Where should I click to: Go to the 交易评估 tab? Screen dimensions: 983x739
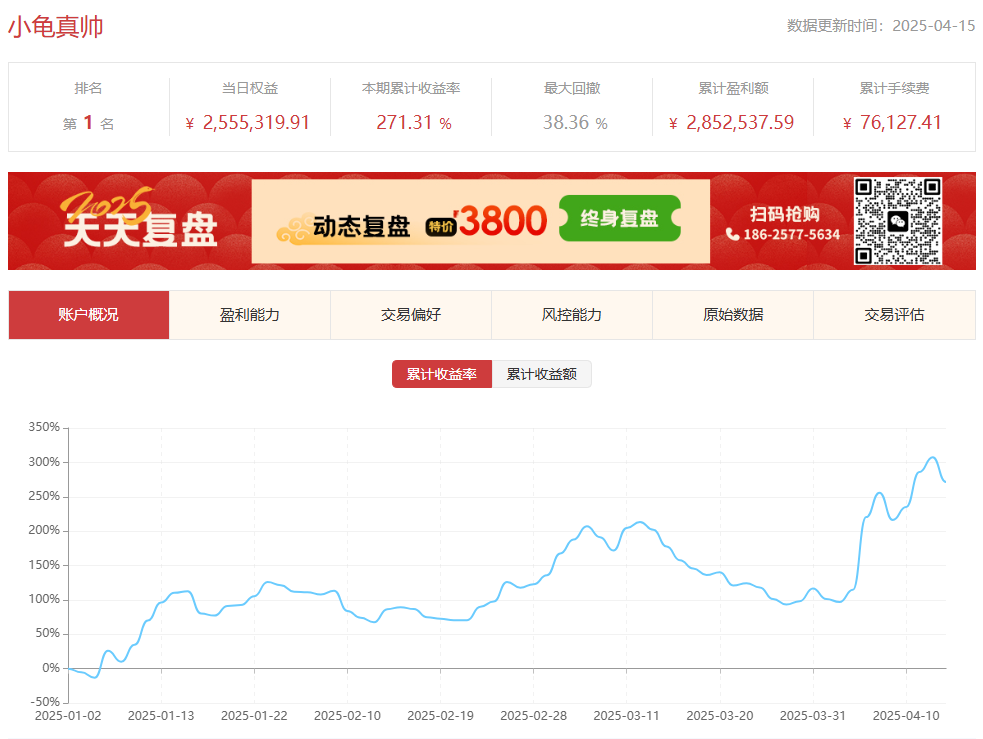click(895, 315)
